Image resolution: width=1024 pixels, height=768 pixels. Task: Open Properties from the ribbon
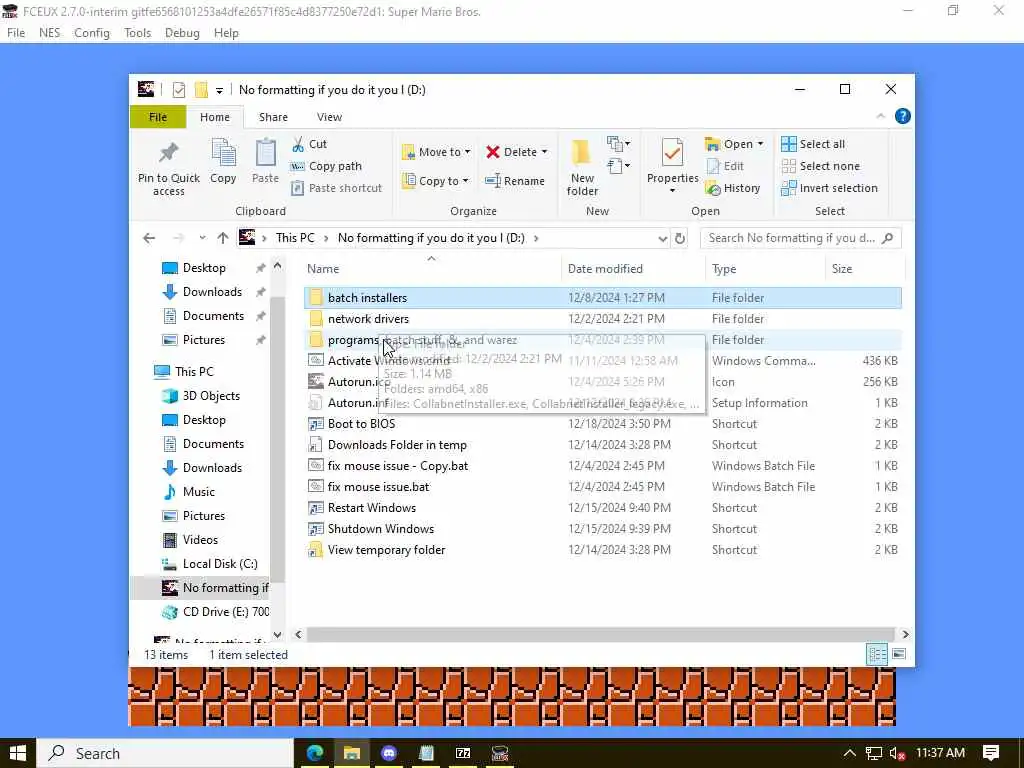(x=673, y=165)
